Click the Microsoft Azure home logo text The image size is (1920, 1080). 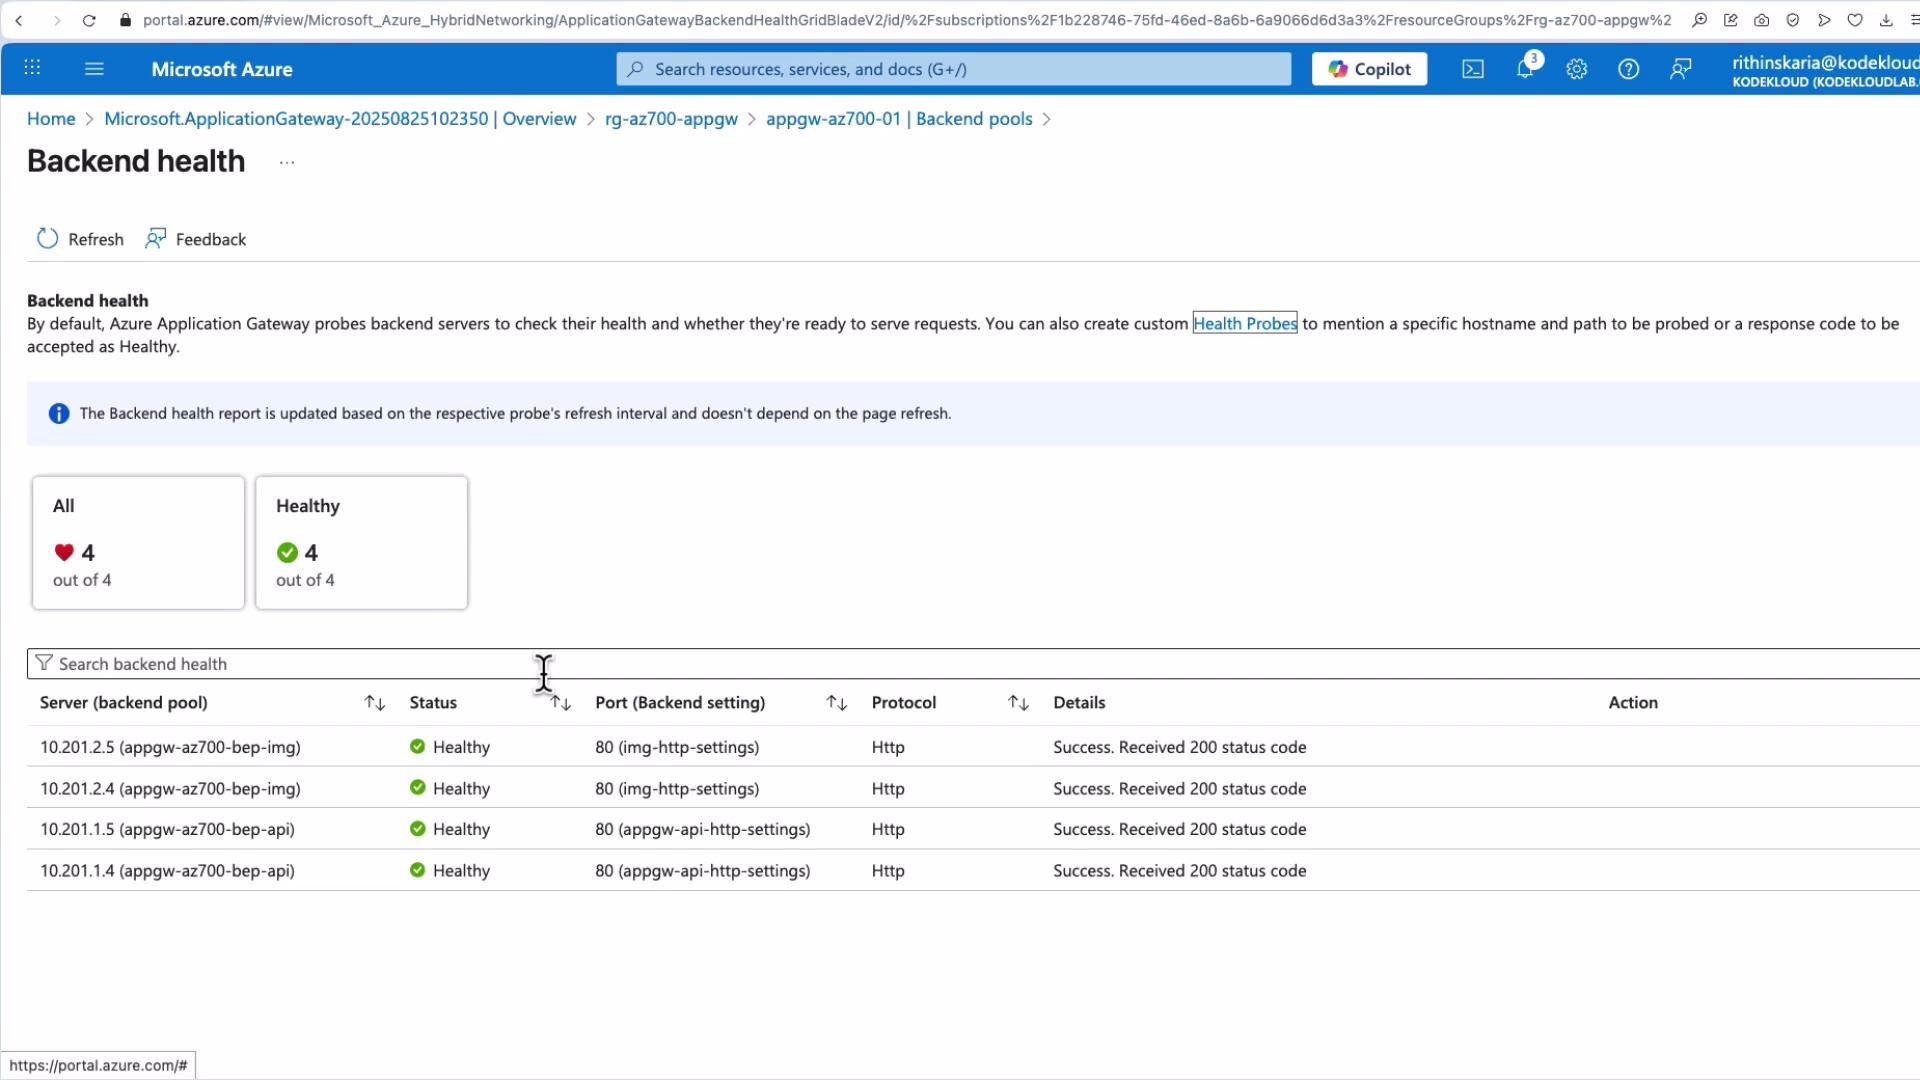click(222, 69)
